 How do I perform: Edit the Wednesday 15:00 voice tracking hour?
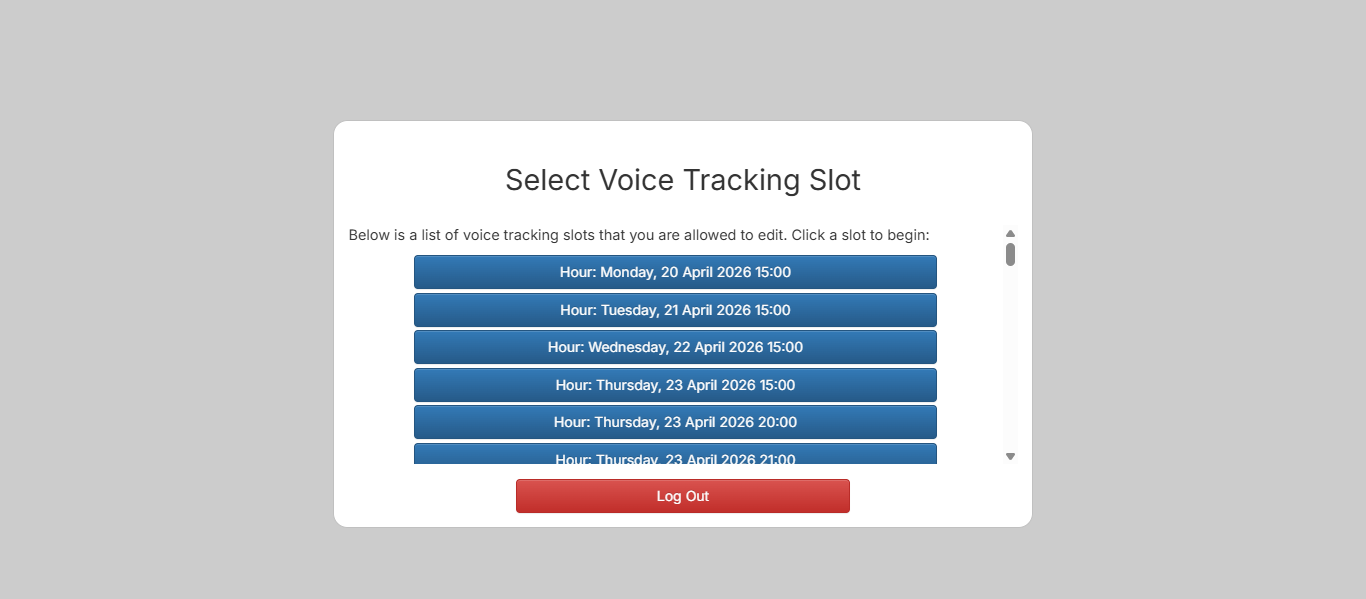click(675, 347)
